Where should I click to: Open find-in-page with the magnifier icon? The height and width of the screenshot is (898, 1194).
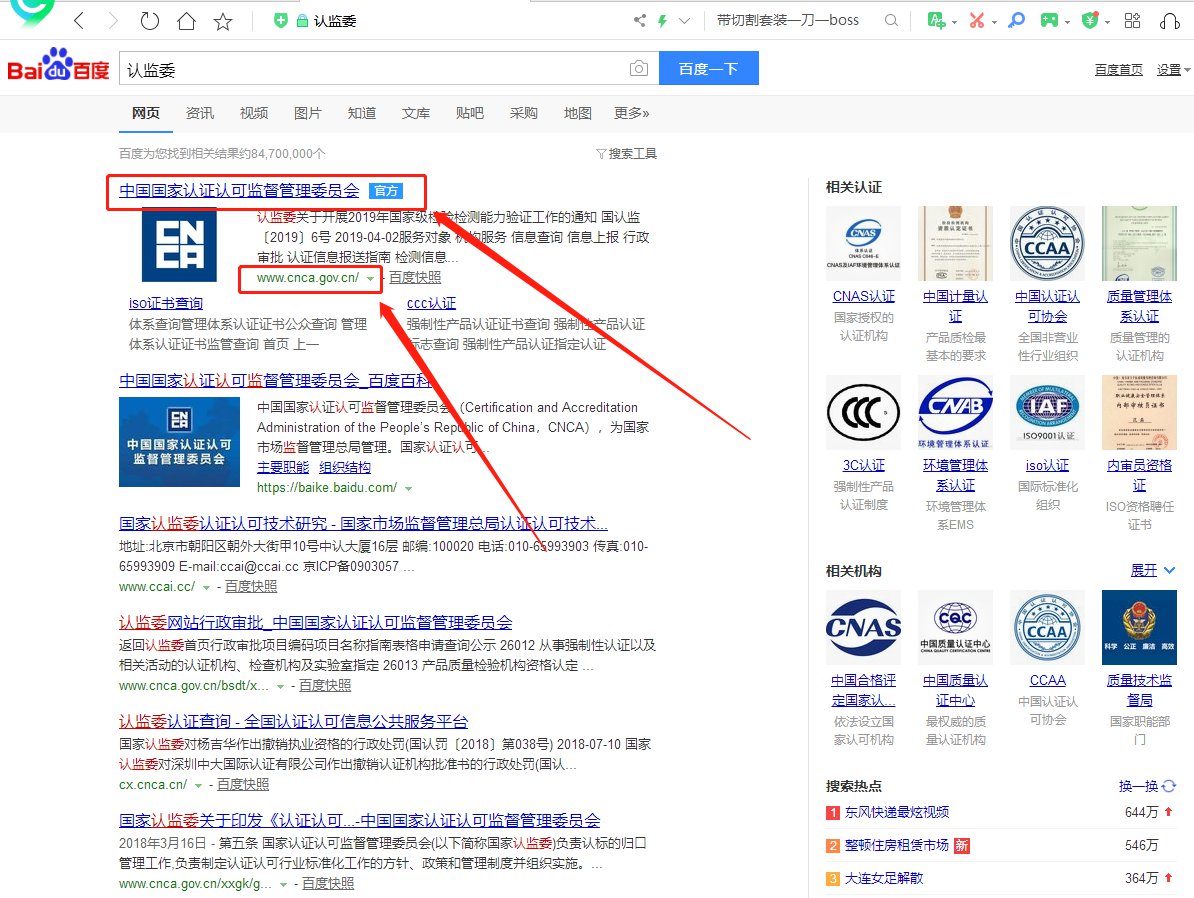coord(1016,20)
